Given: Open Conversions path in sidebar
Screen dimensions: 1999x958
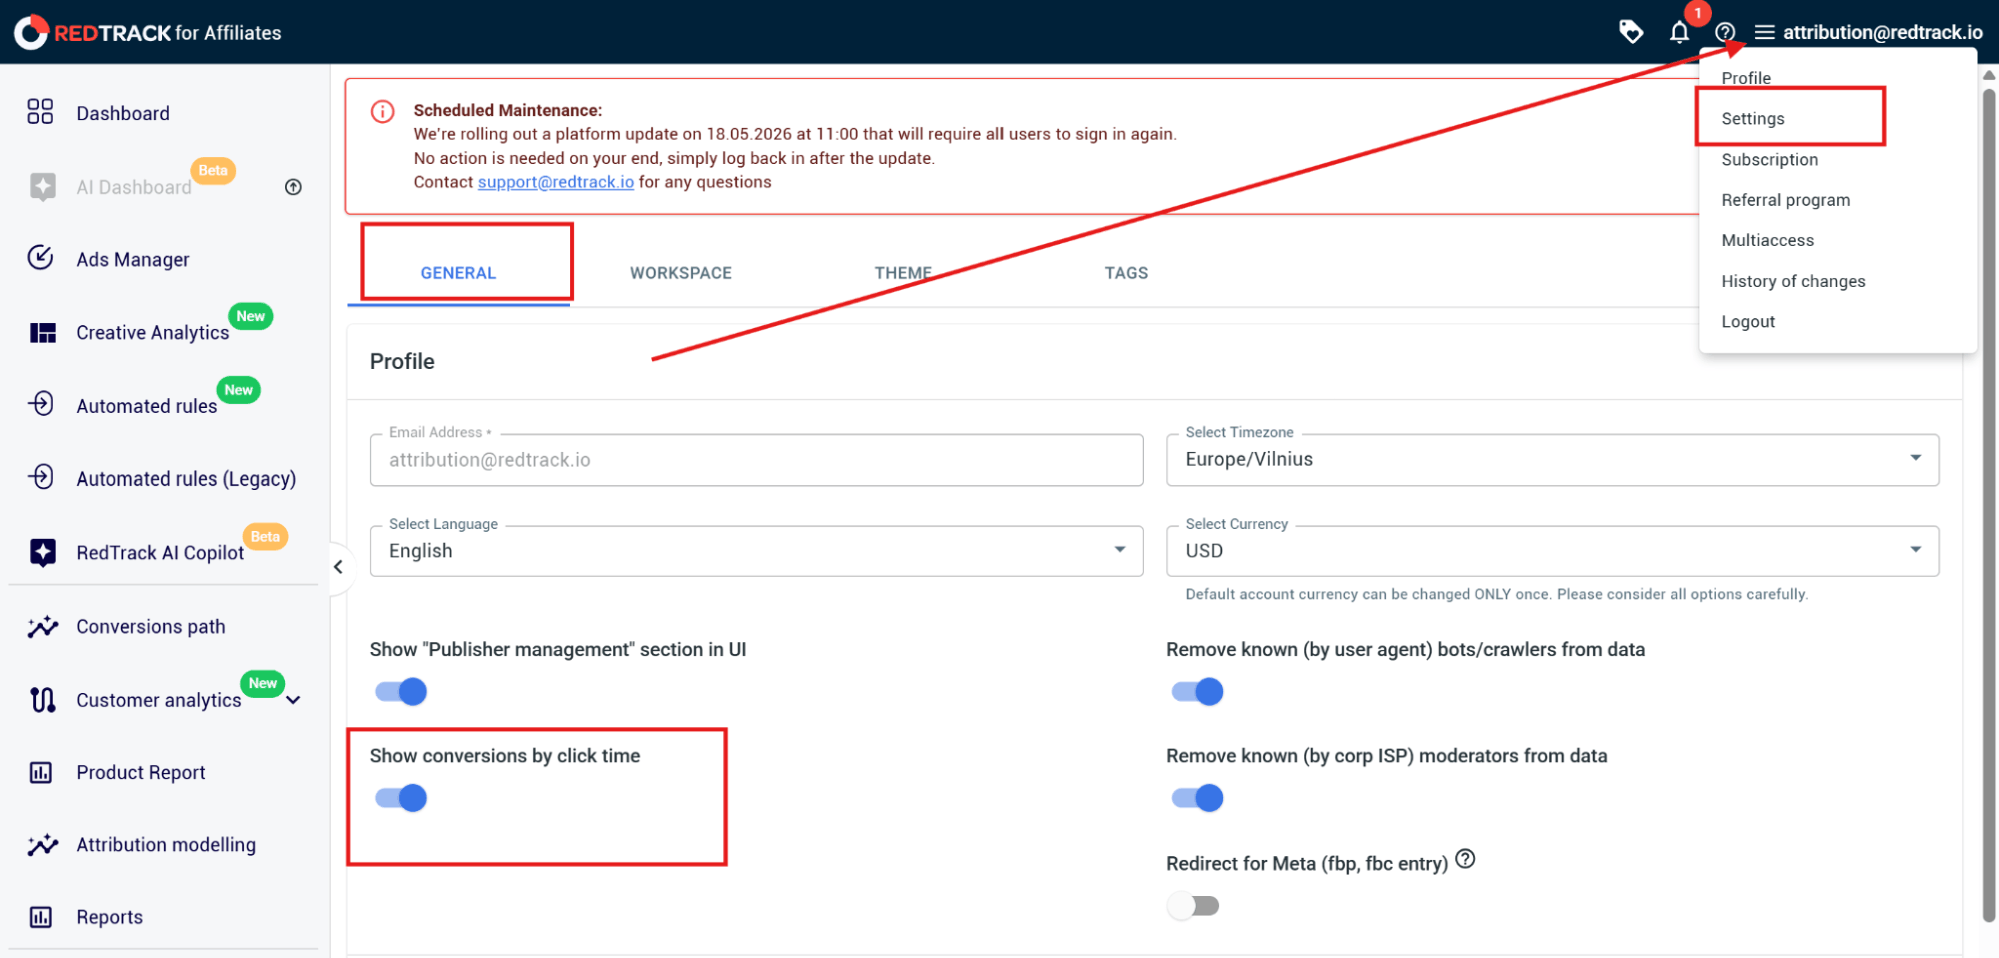Looking at the screenshot, I should (151, 627).
